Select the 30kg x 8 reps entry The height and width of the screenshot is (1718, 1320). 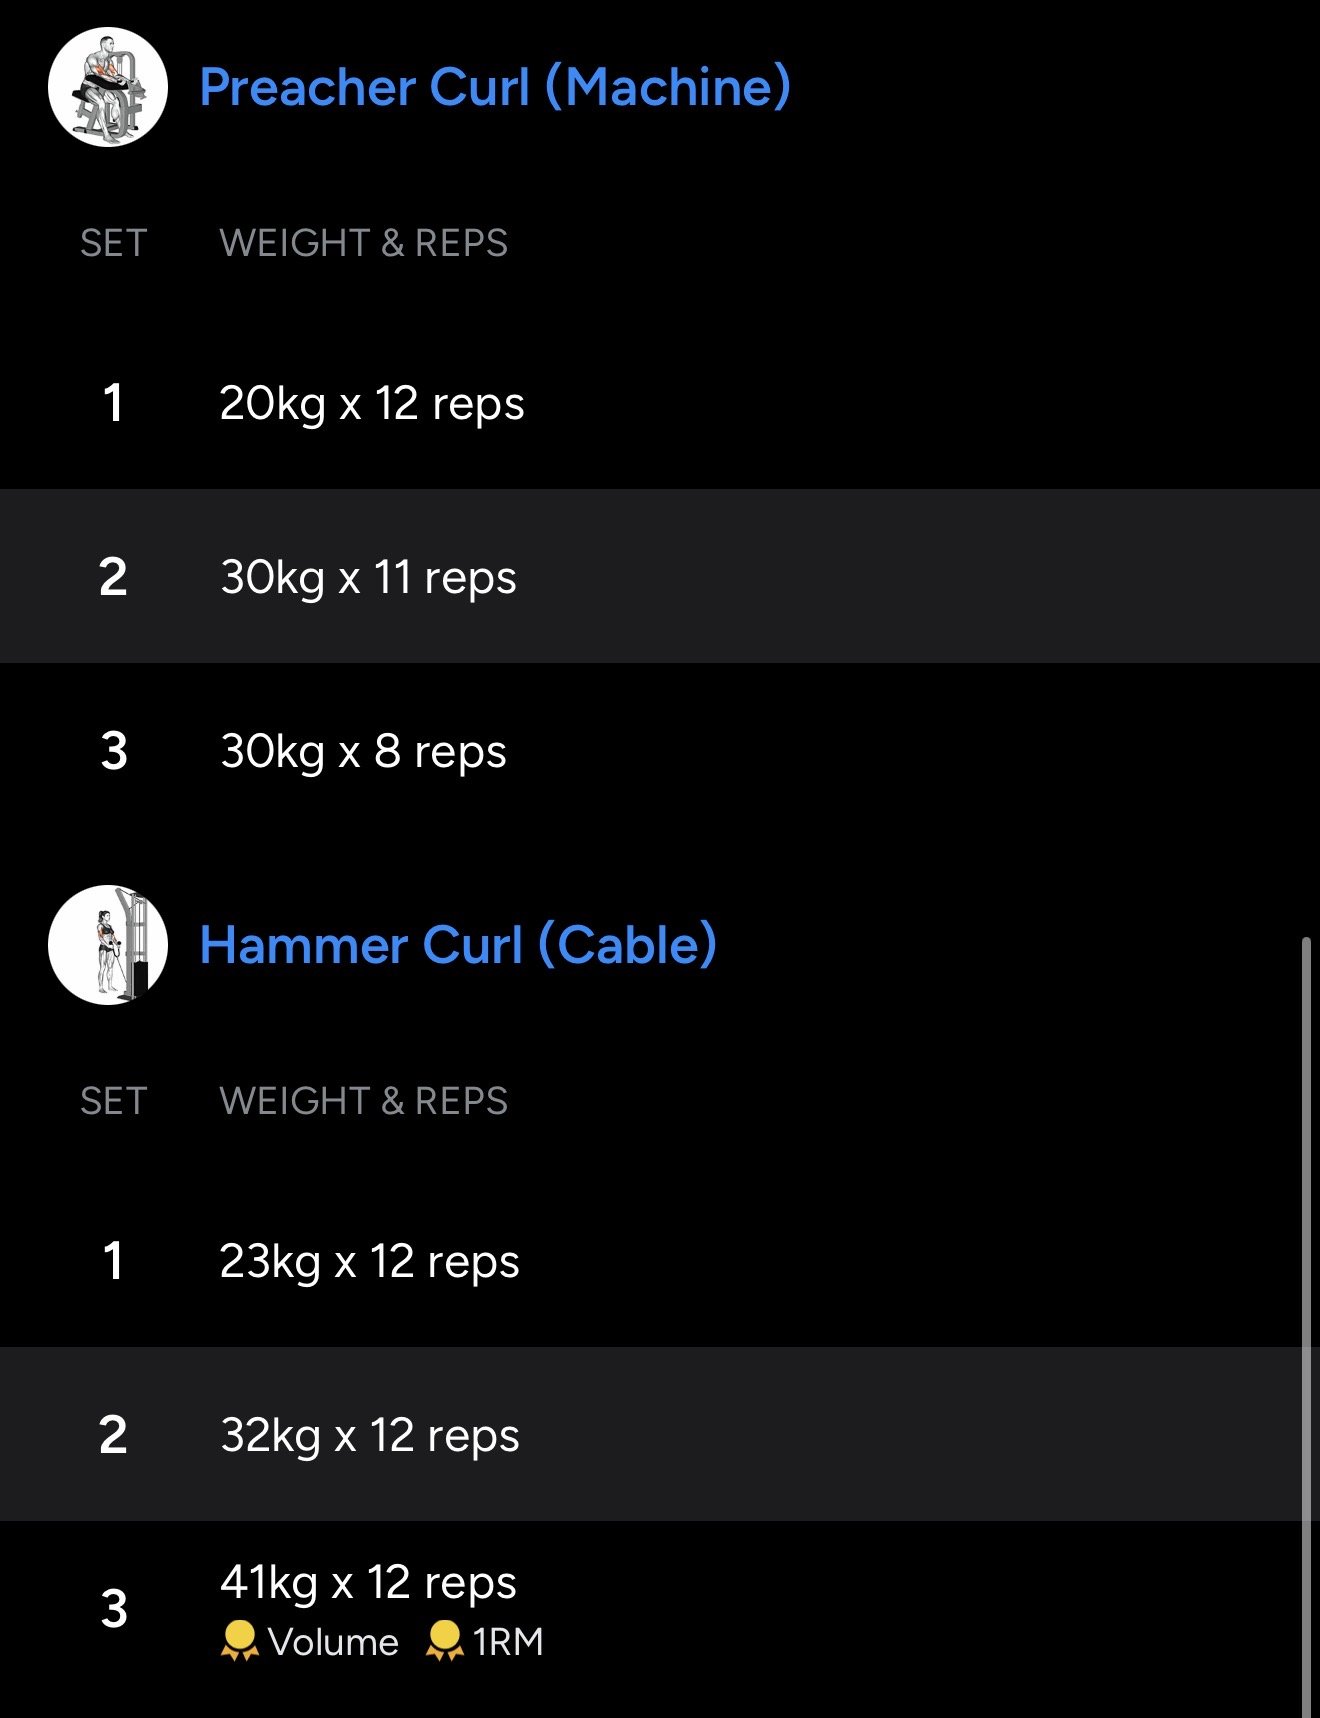tap(363, 752)
